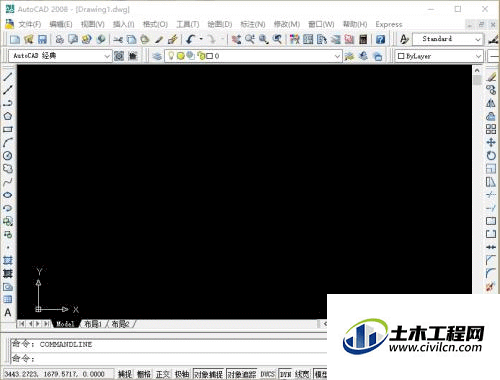The image size is (500, 380).
Task: Click the Zoom Realtime magnifier icon
Action: [x=250, y=40]
